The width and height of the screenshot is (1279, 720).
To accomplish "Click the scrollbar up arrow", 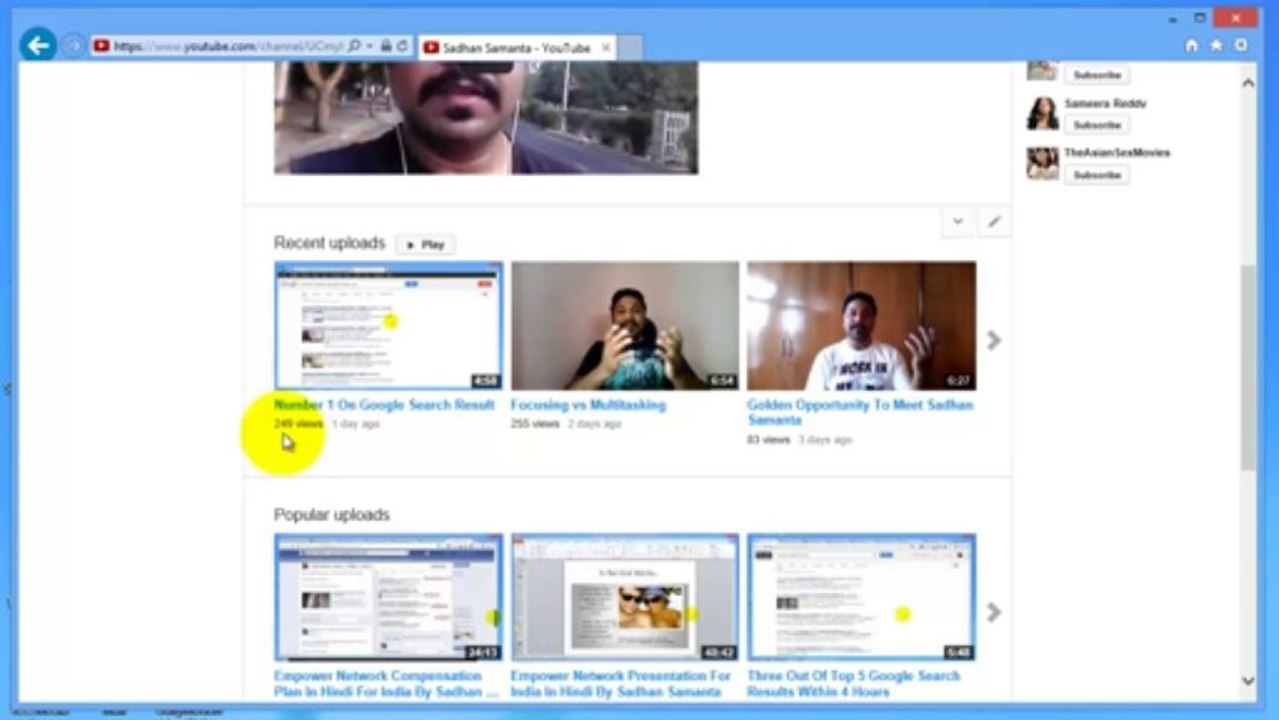I will pos(1248,84).
